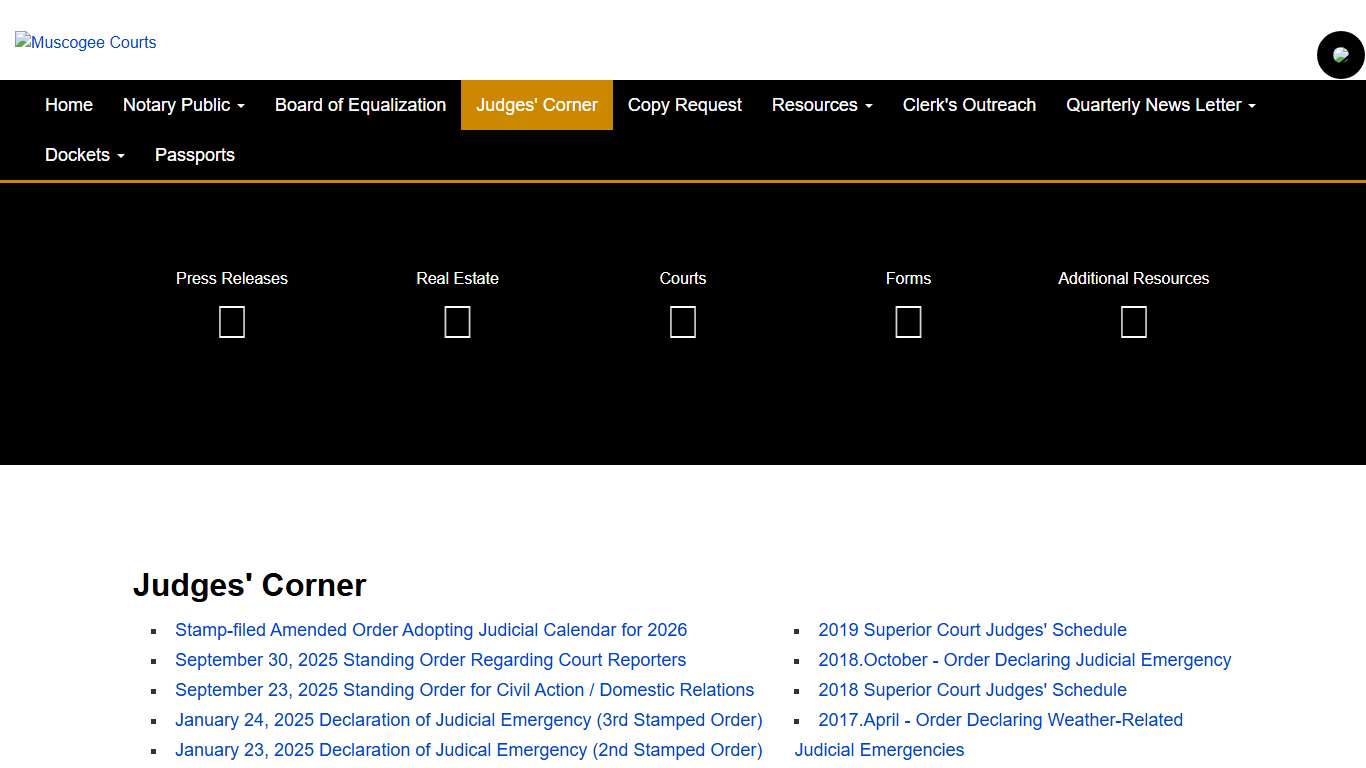Image resolution: width=1366 pixels, height=768 pixels.
Task: Open the January 24, 2025 Judicial Emergency declaration
Action: tap(468, 720)
